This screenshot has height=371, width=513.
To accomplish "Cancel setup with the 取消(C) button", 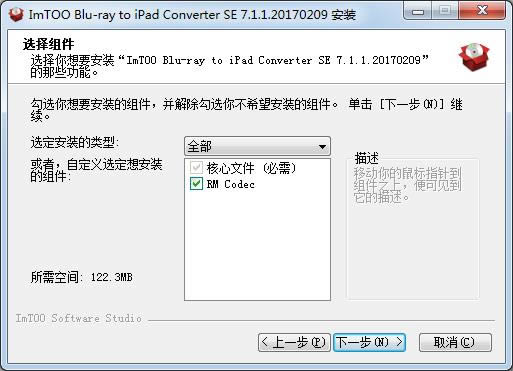I will click(455, 342).
